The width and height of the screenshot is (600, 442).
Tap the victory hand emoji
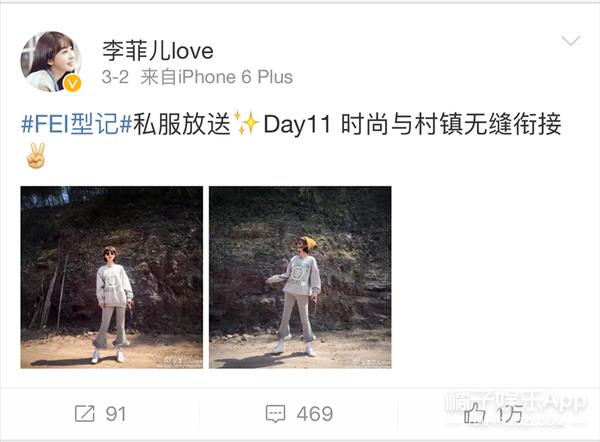pyautogui.click(x=36, y=156)
